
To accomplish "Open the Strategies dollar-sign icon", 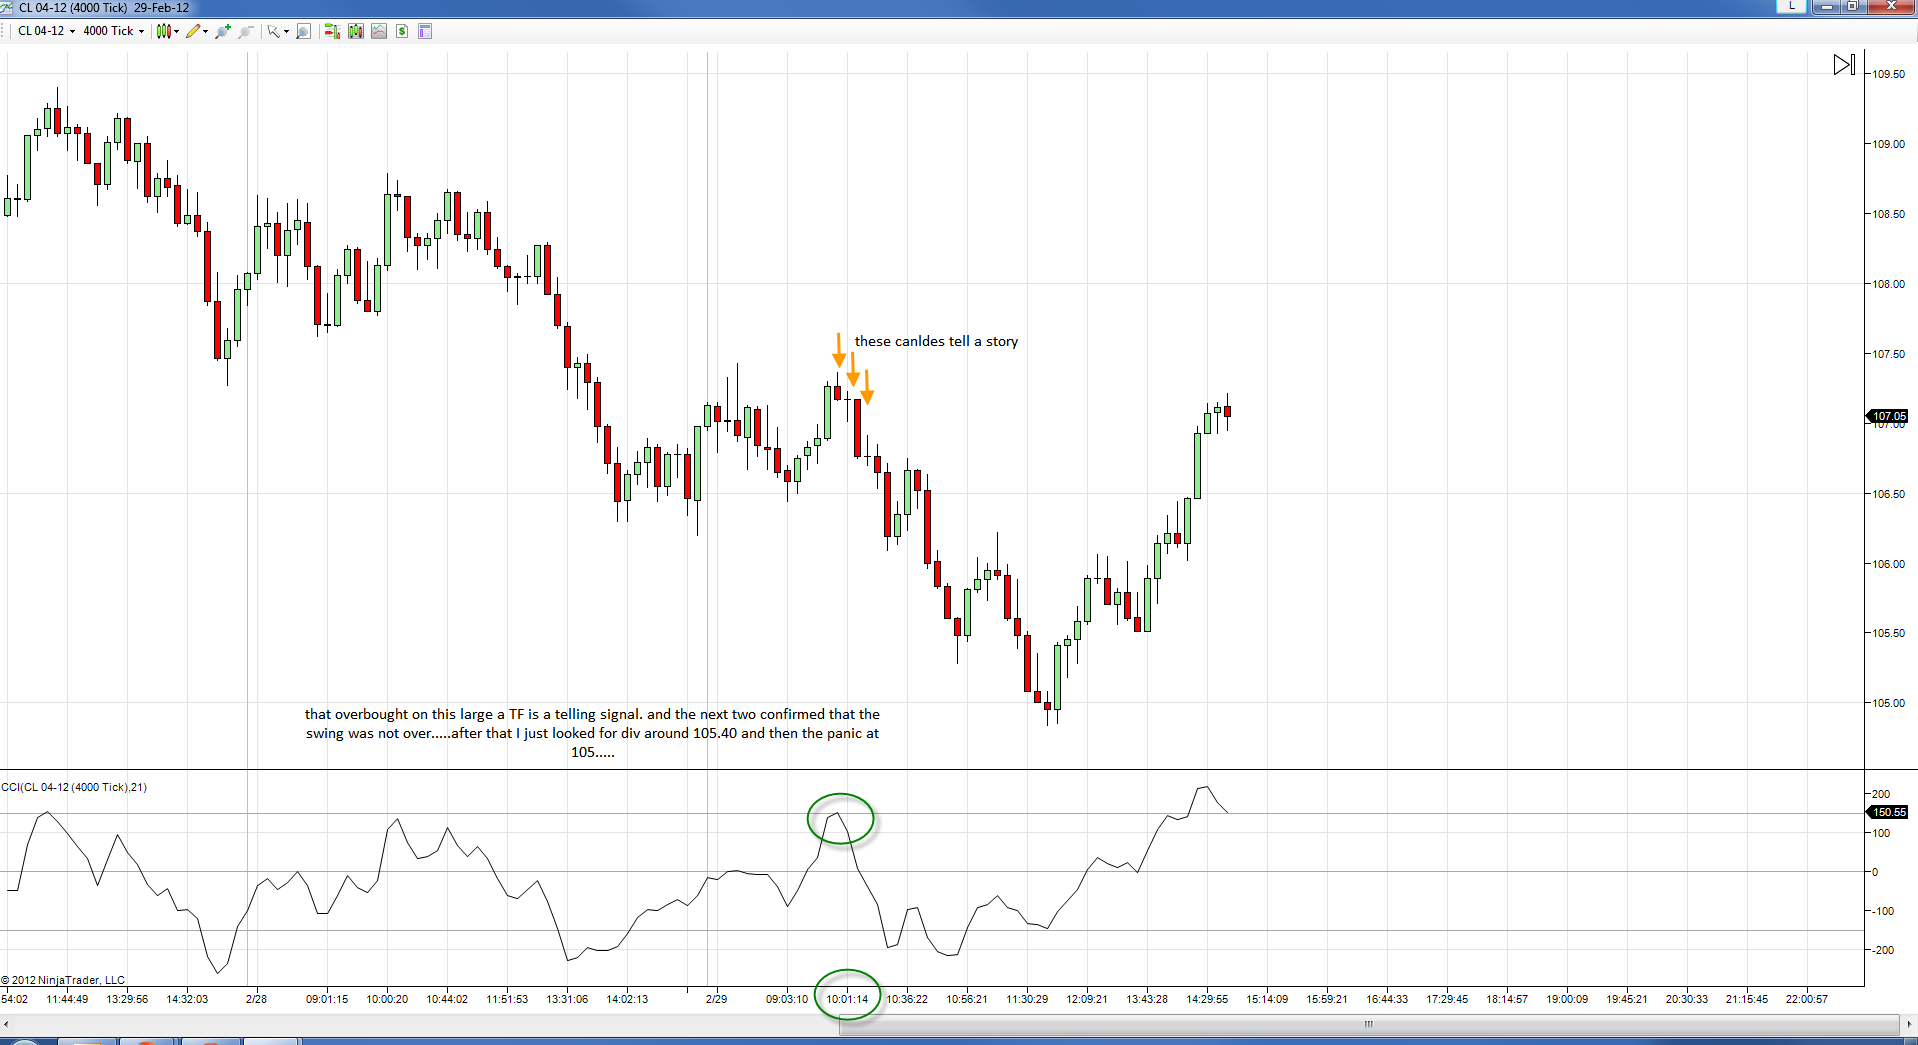I will pos(402,31).
